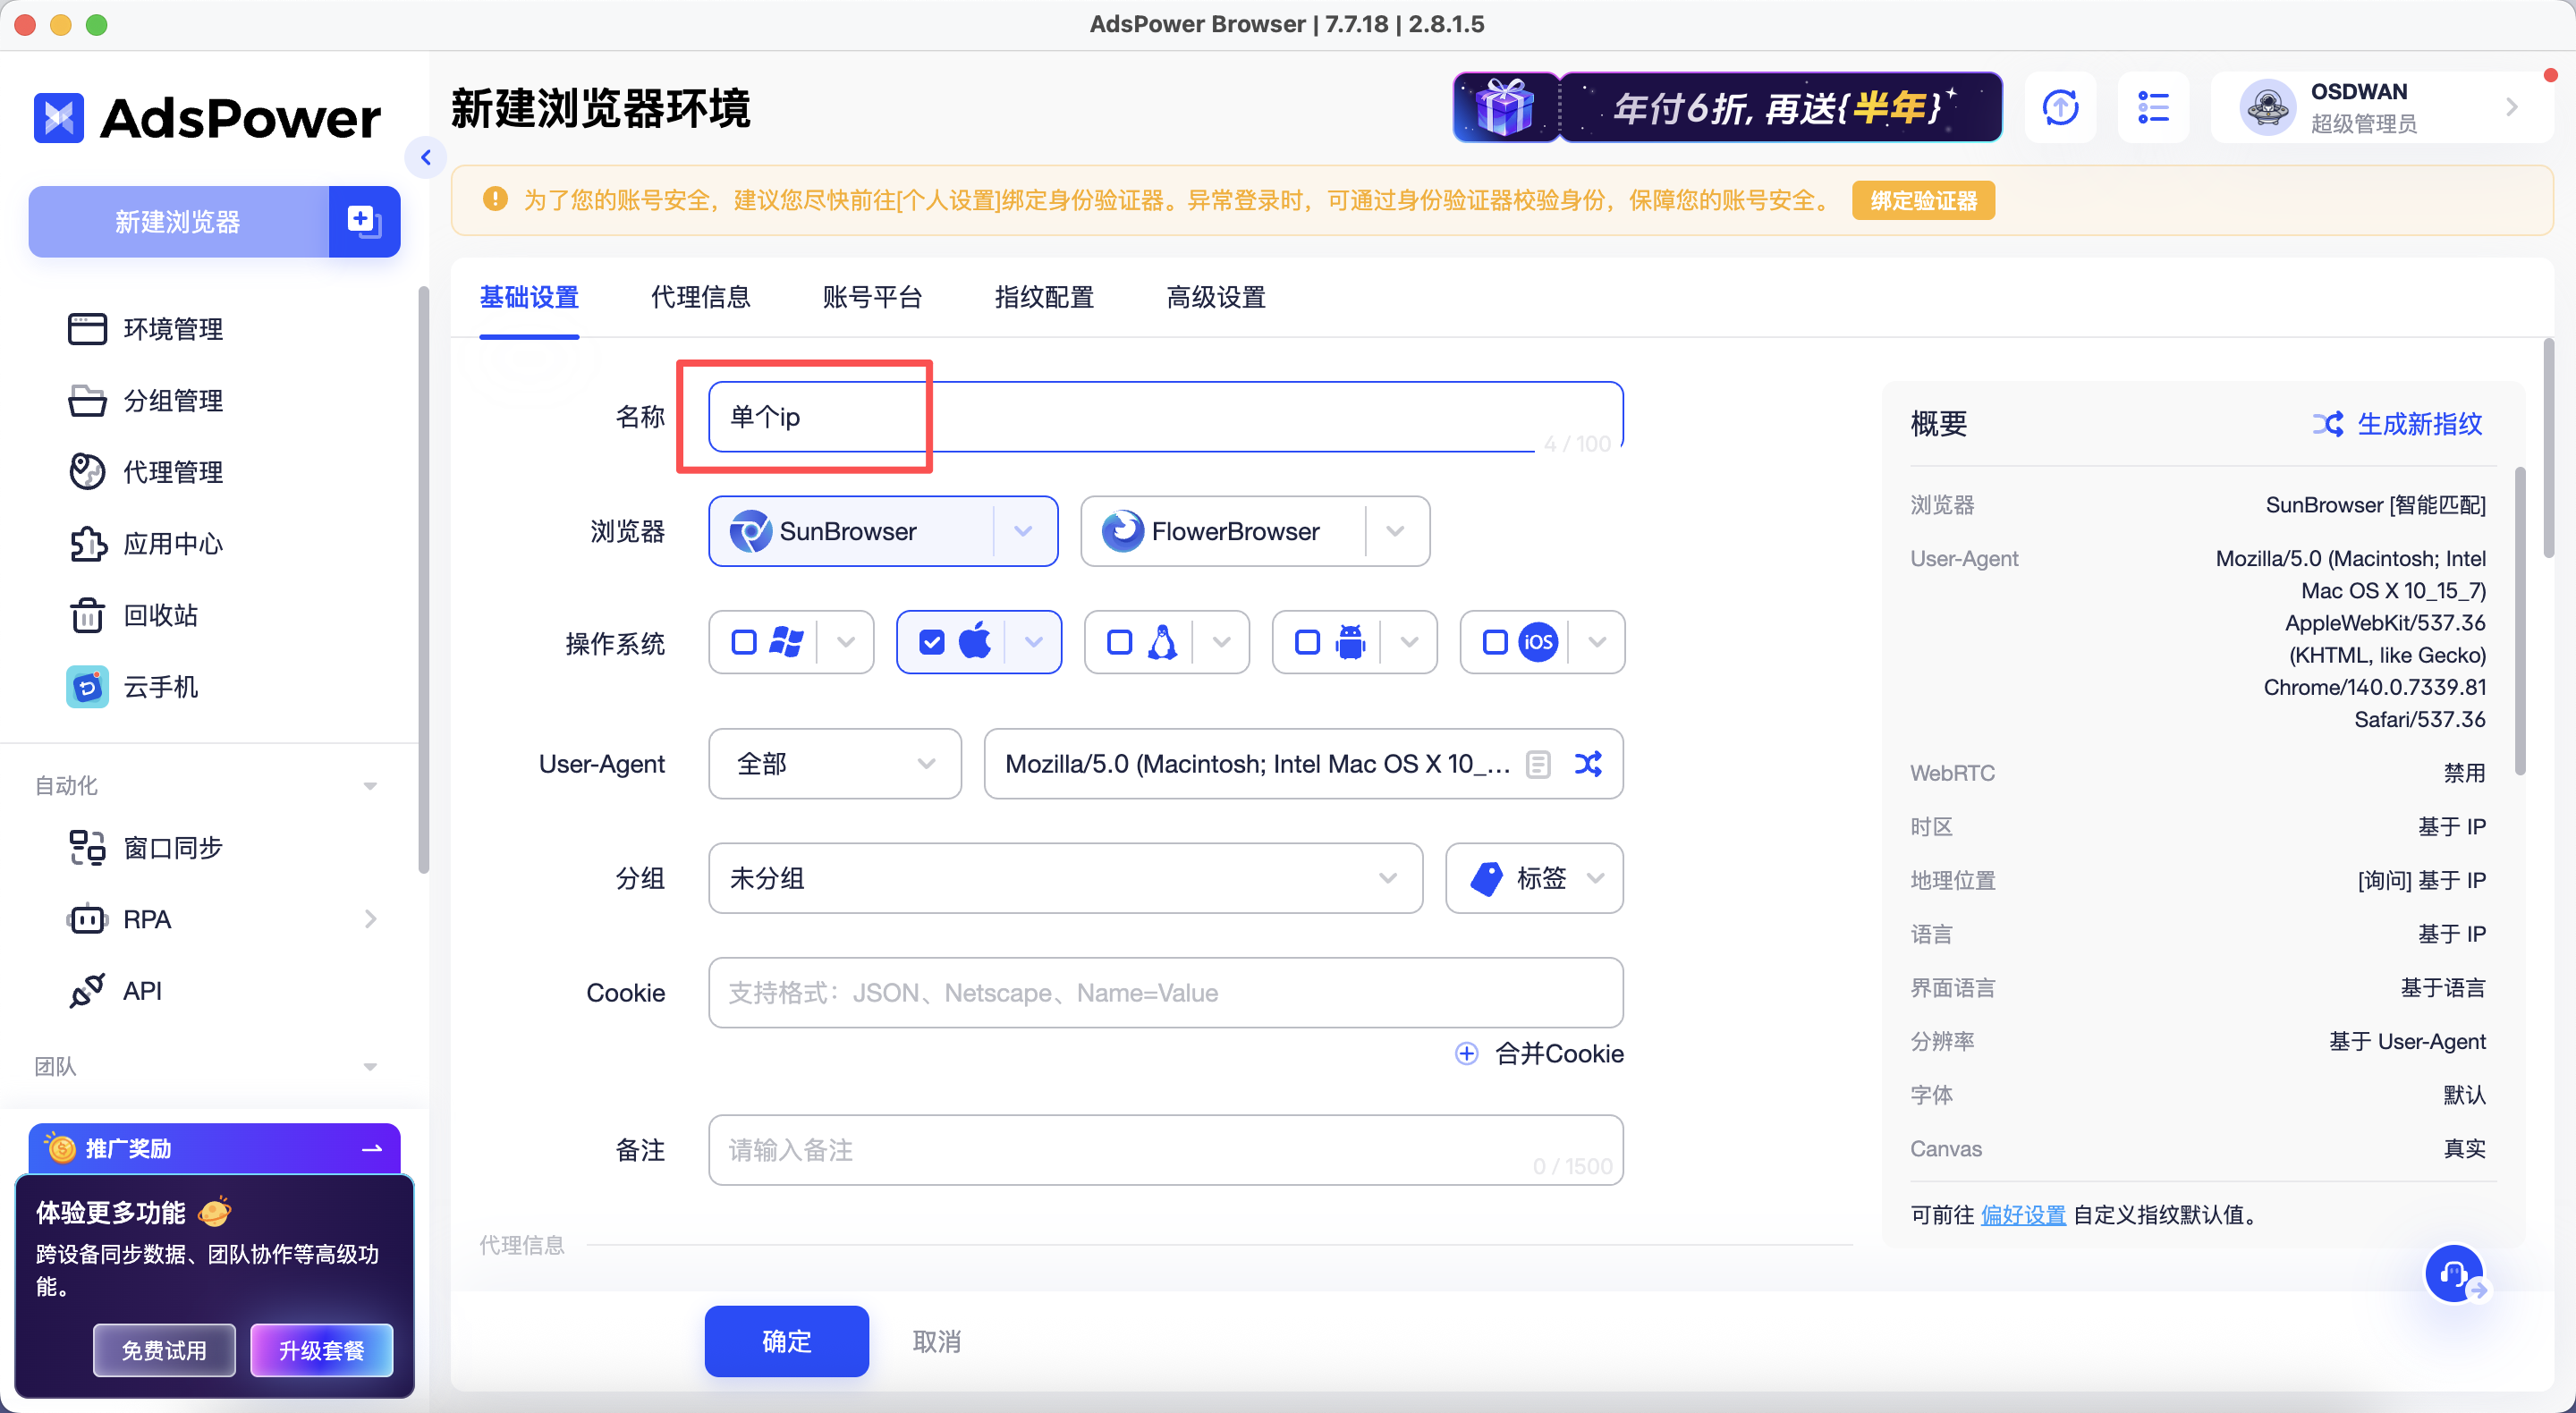This screenshot has height=1413, width=2576.
Task: Click the gift promotion banner icon
Action: click(x=1505, y=107)
